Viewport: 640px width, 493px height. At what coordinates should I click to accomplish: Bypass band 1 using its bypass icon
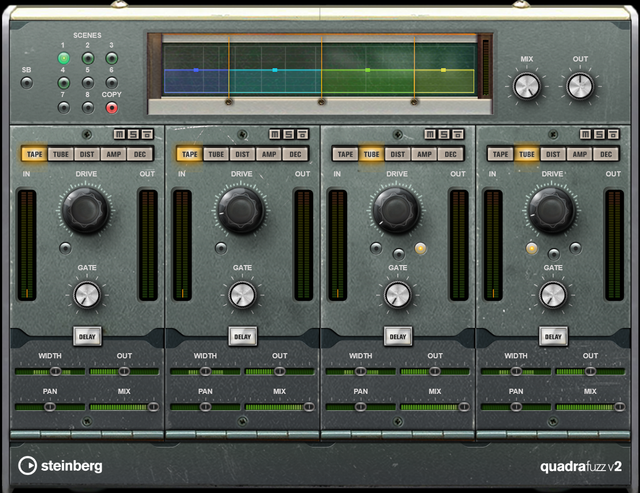click(x=147, y=134)
